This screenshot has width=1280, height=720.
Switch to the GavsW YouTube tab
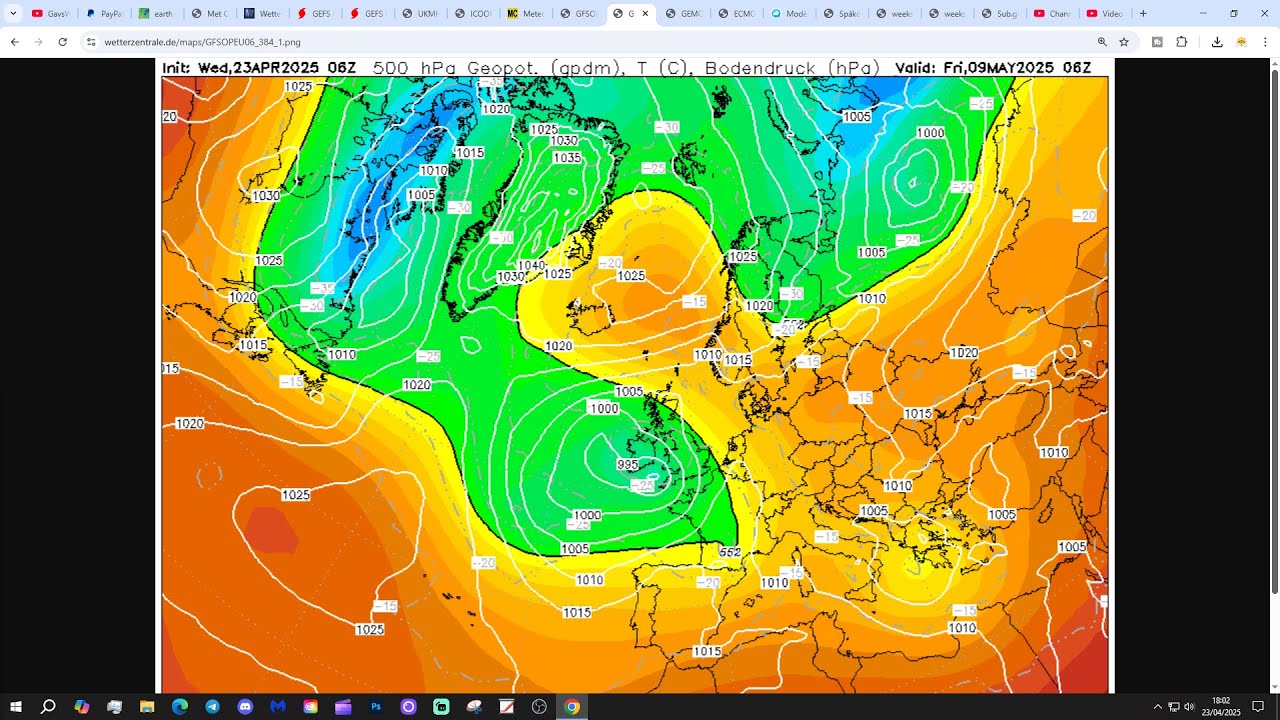[x=50, y=14]
